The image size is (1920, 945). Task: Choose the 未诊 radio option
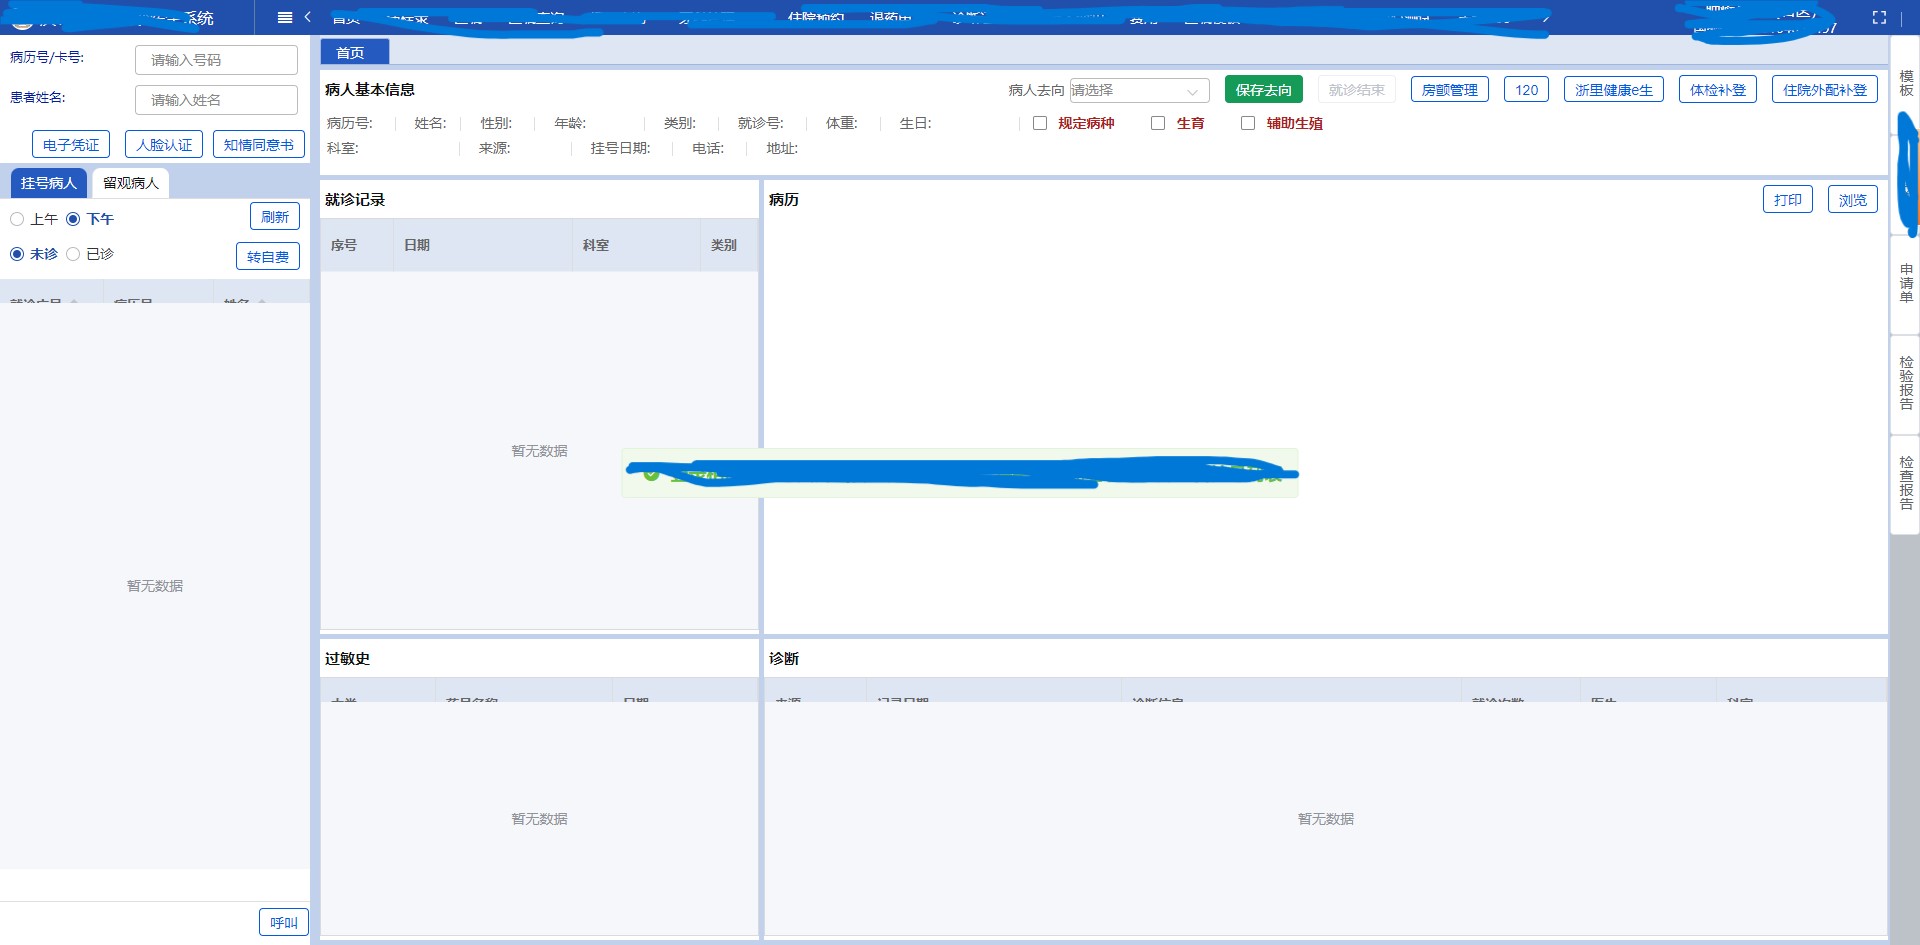17,254
